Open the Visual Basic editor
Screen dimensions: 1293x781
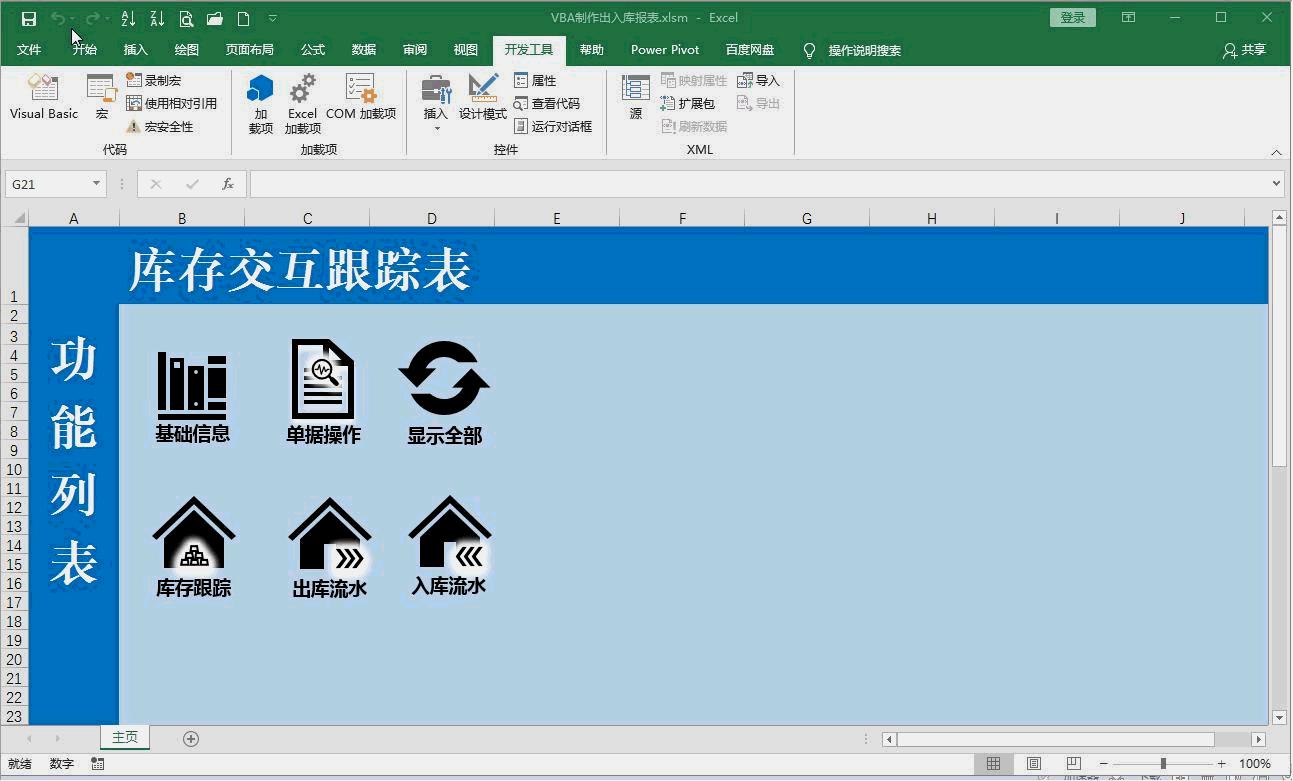[x=43, y=97]
